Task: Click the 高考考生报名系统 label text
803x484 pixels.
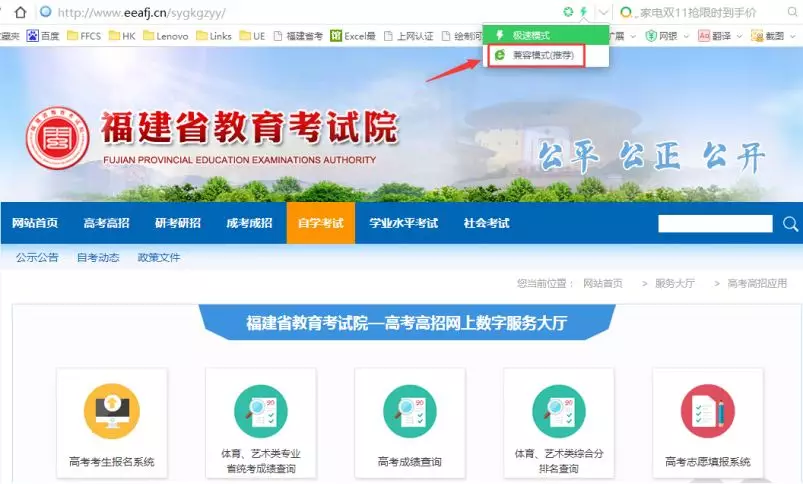Action: pos(112,461)
